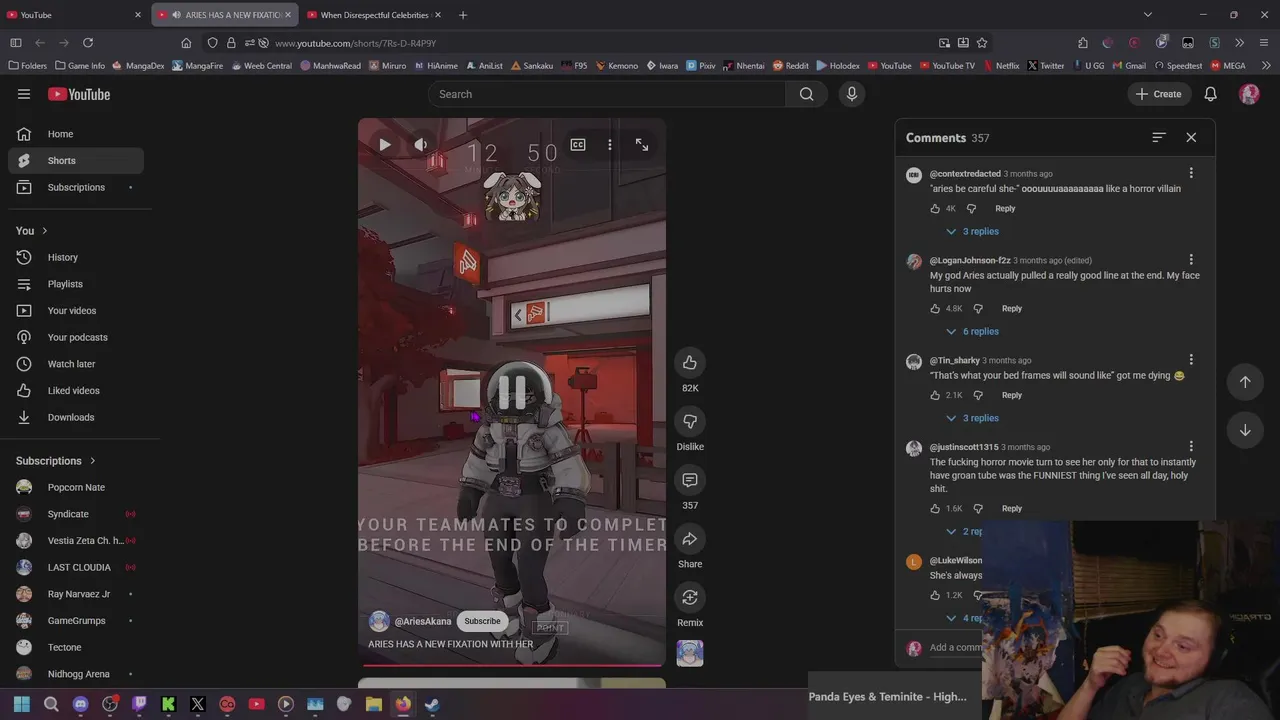Open Liked videos in the sidebar
This screenshot has width=1280, height=720.
(x=76, y=390)
